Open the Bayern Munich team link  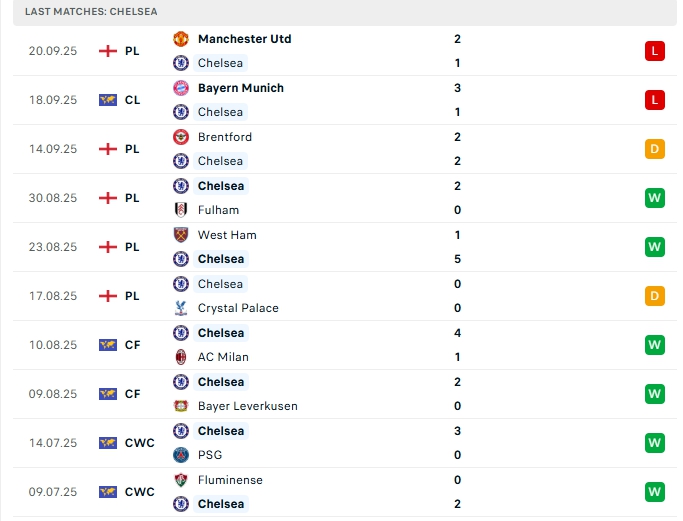click(x=240, y=88)
